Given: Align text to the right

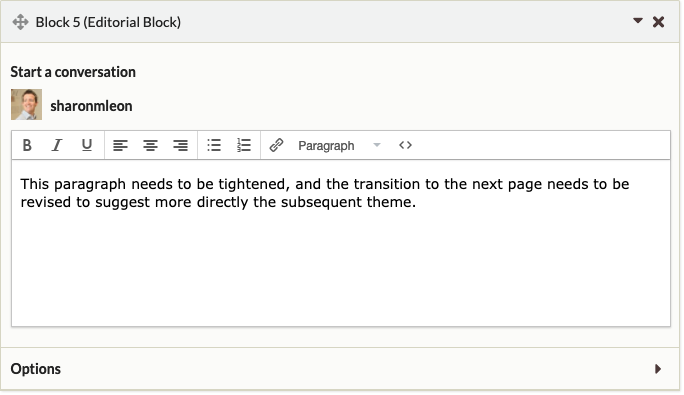Looking at the screenshot, I should point(181,145).
